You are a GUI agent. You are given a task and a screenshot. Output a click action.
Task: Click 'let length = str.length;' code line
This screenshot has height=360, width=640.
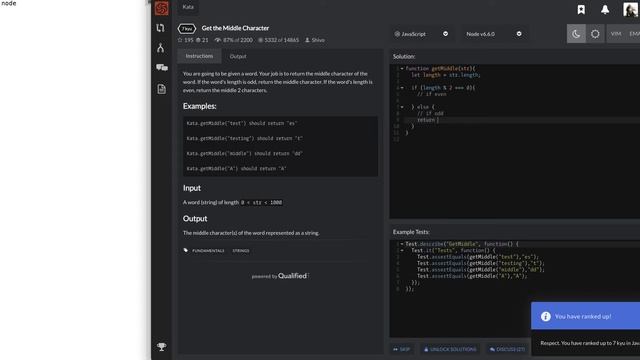coord(446,75)
